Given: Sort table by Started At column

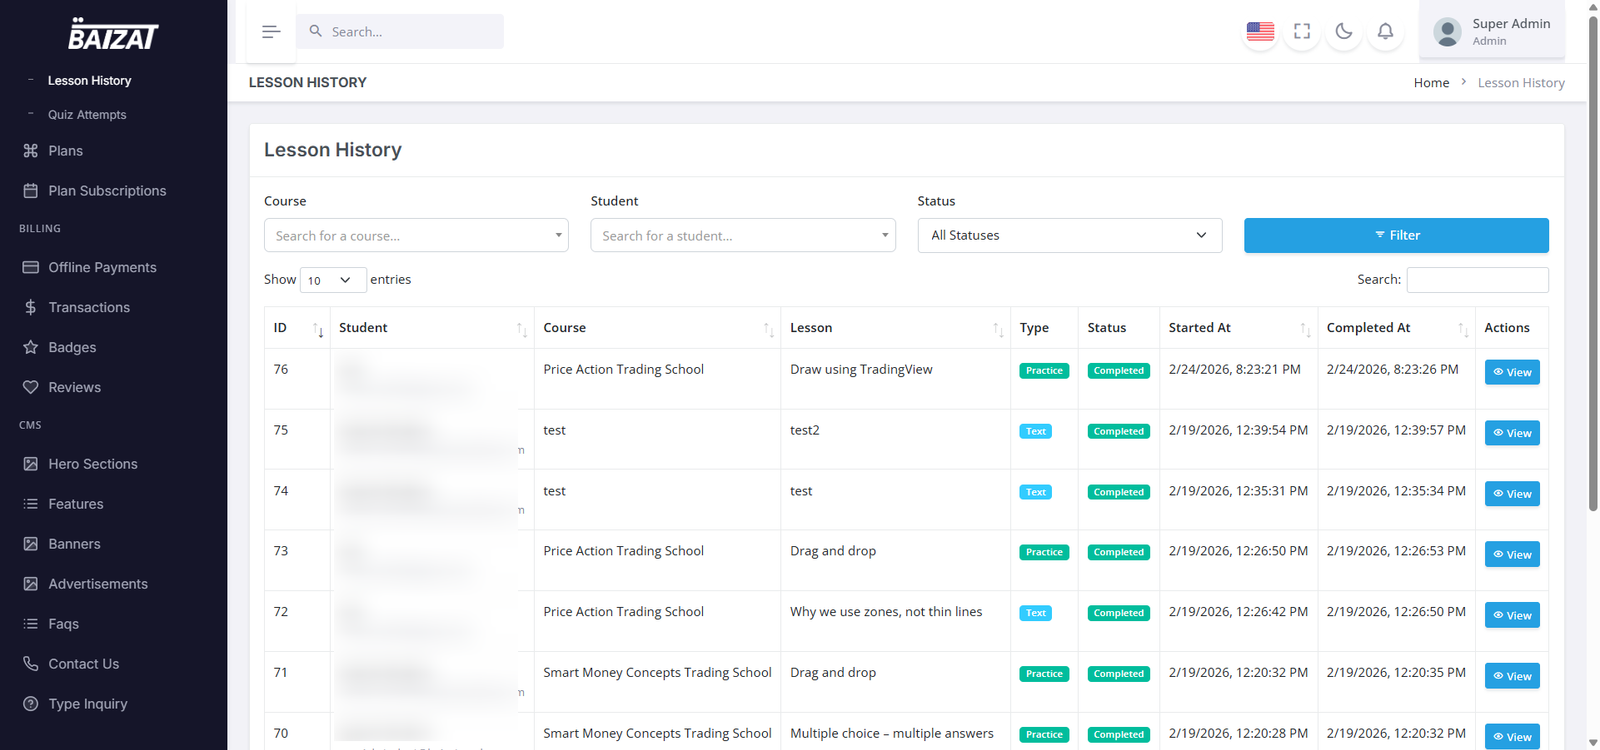Looking at the screenshot, I should [x=1238, y=328].
